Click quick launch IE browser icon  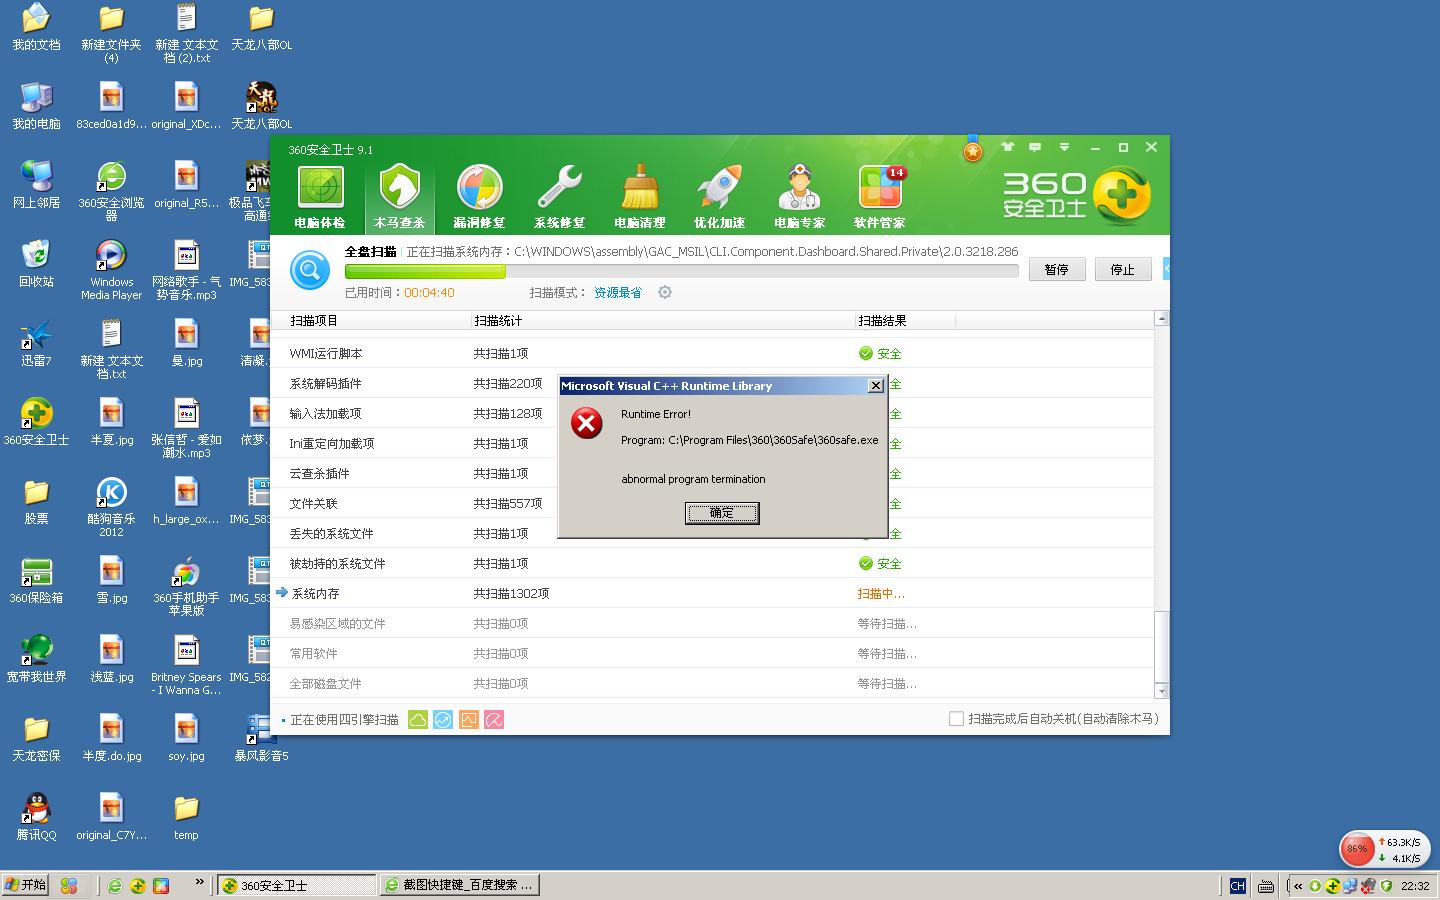pyautogui.click(x=115, y=886)
